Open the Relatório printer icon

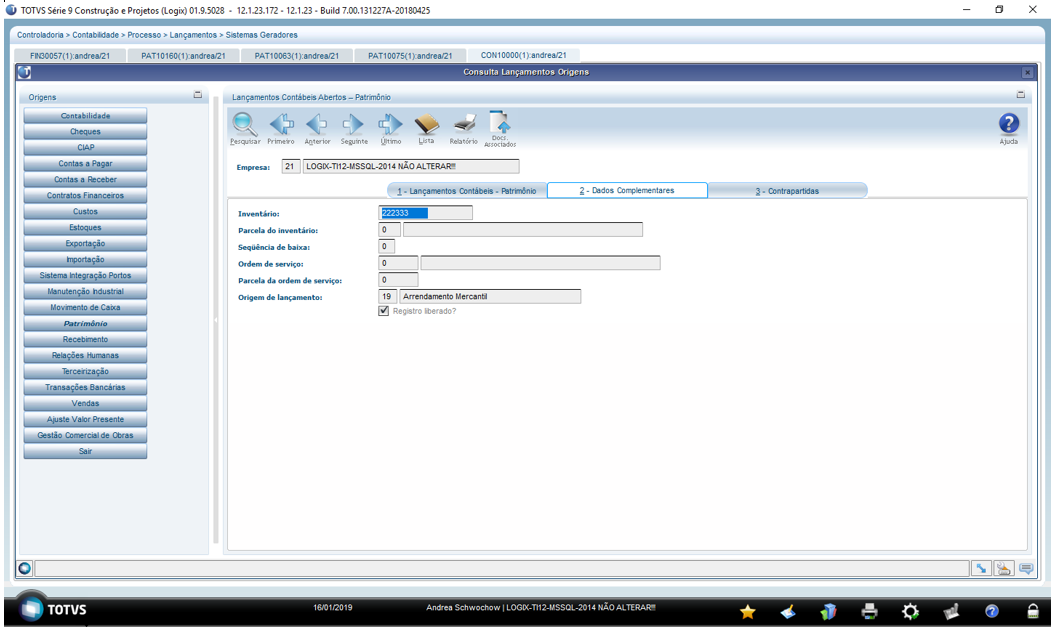coord(463,125)
